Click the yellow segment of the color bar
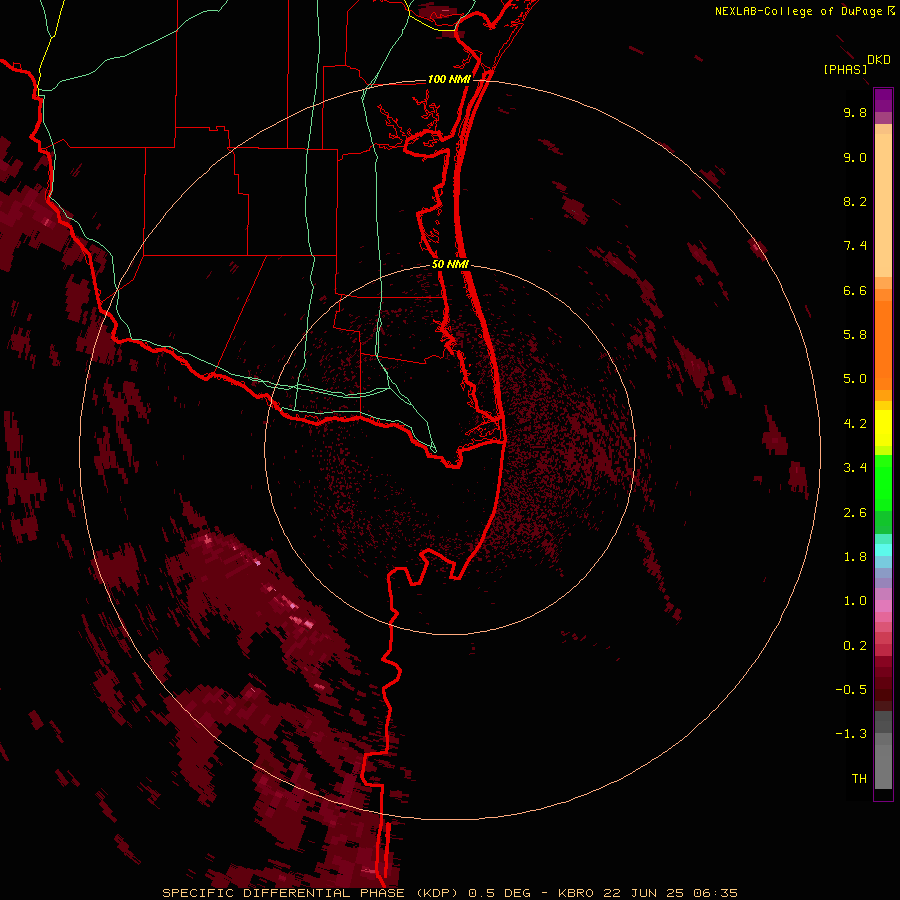 [883, 428]
